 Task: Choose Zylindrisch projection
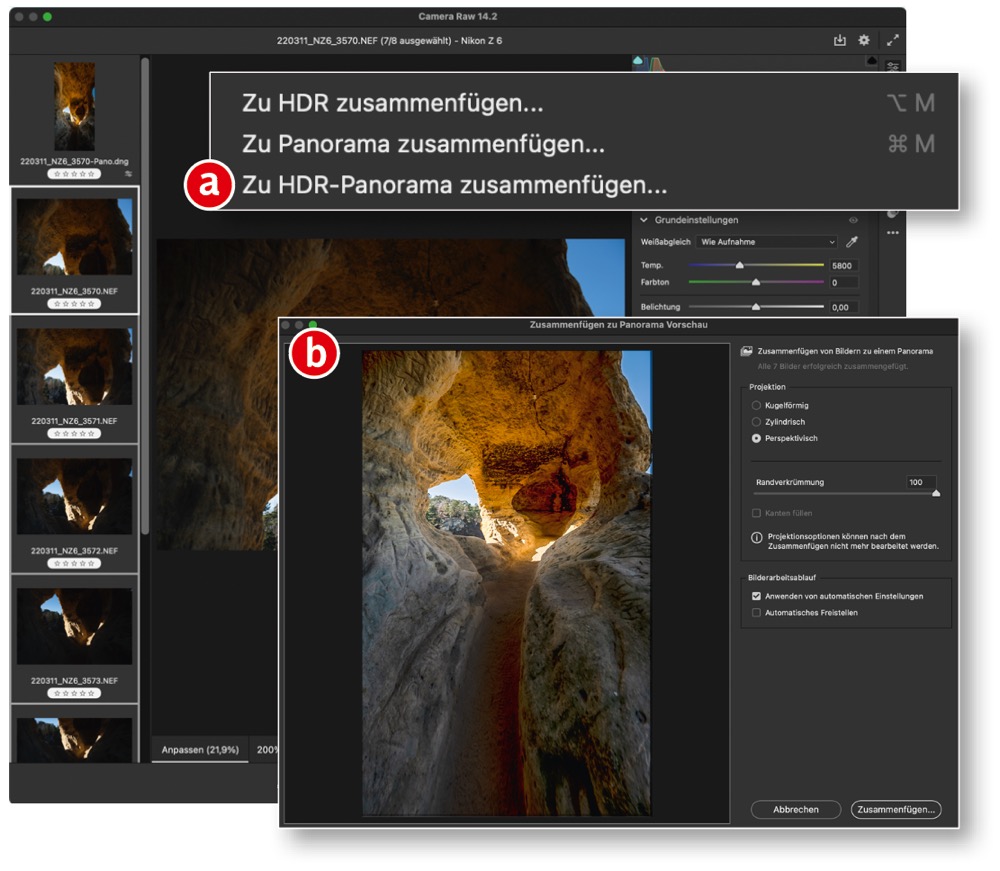pyautogui.click(x=756, y=422)
